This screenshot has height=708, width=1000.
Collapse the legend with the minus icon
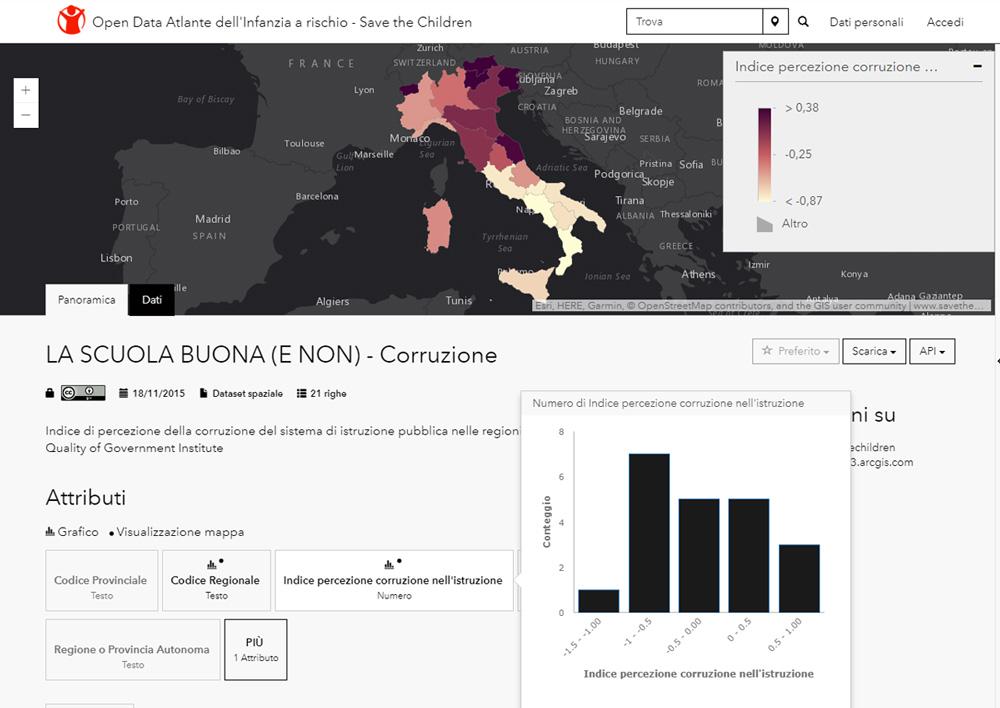coord(977,66)
